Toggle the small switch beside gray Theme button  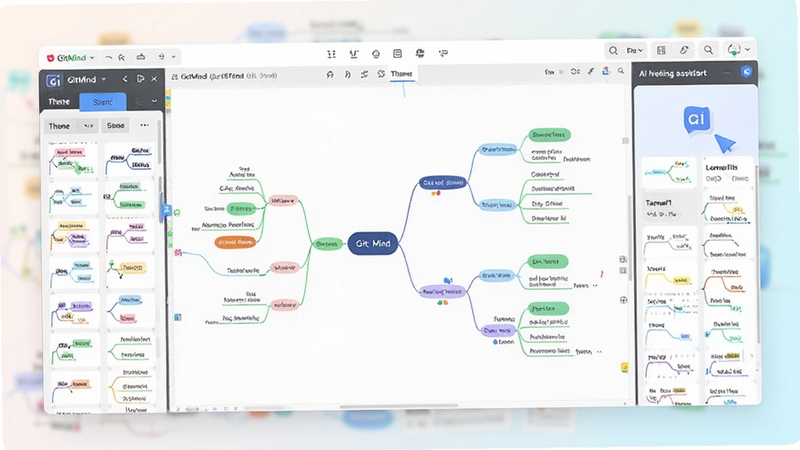tap(88, 126)
